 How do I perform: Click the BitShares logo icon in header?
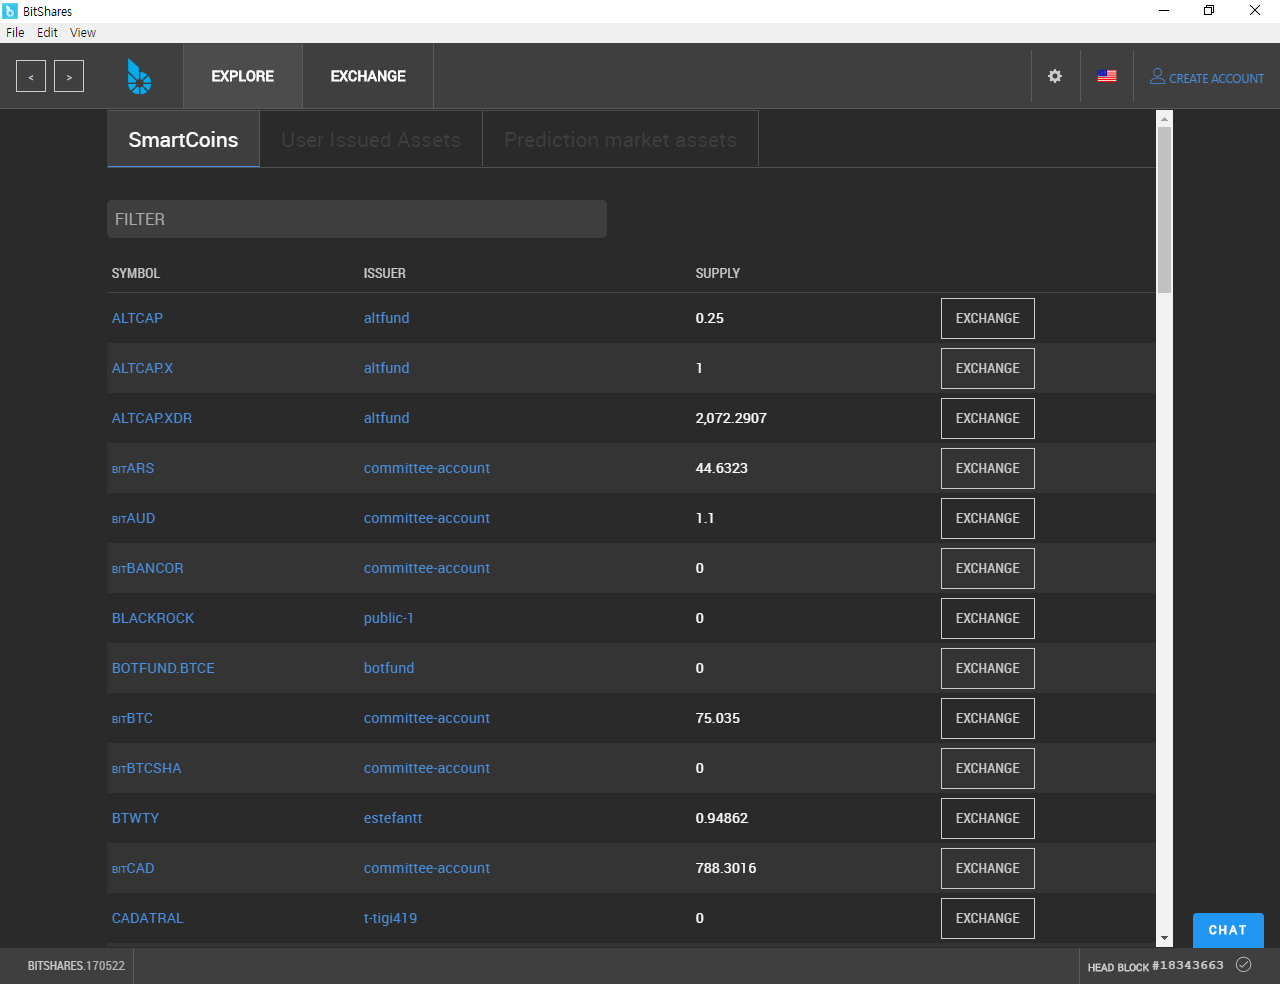tap(139, 76)
